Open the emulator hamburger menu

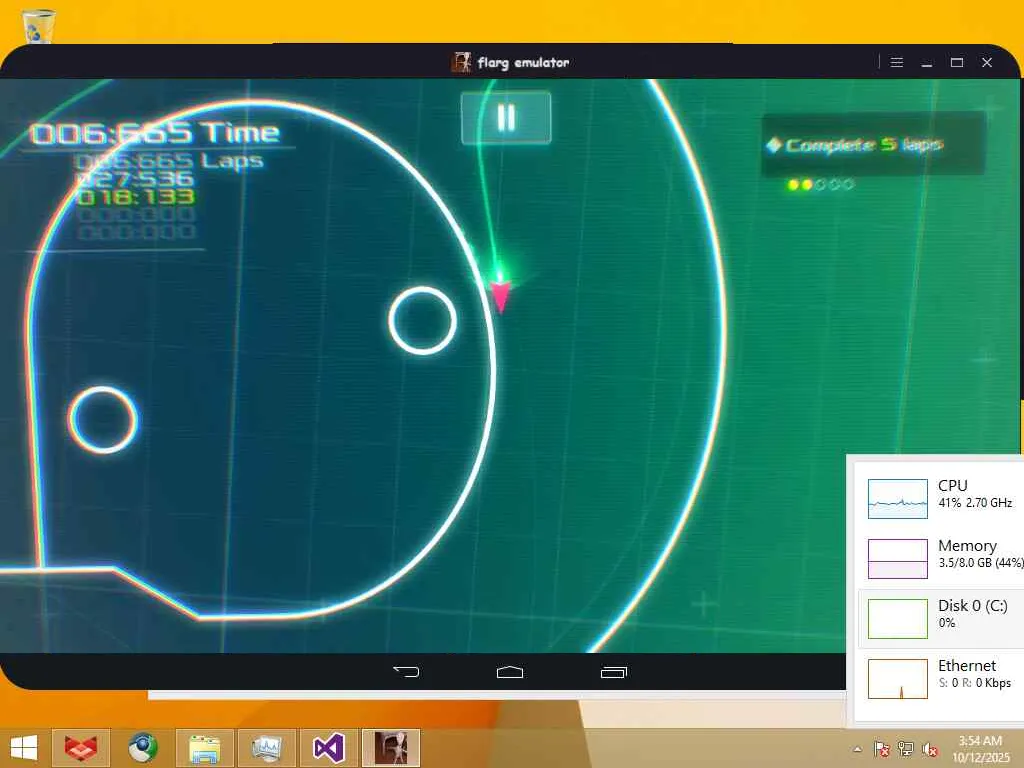click(897, 63)
